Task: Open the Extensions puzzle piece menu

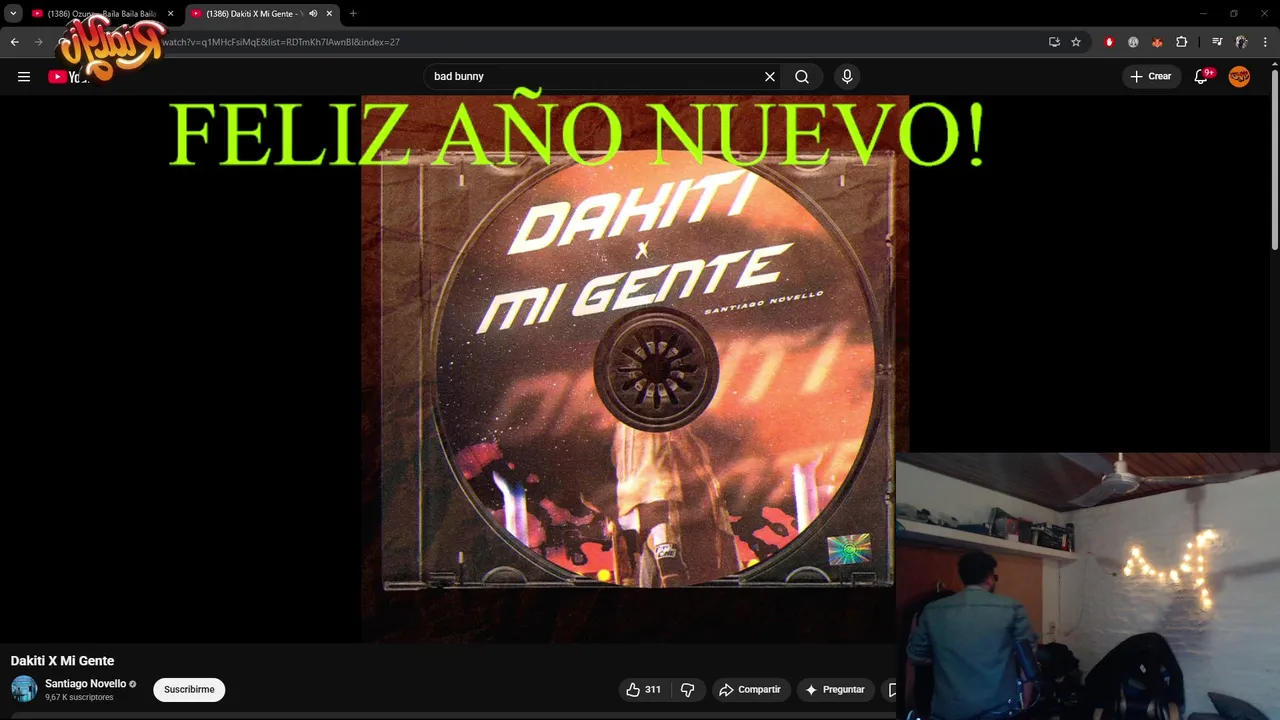Action: click(x=1182, y=42)
